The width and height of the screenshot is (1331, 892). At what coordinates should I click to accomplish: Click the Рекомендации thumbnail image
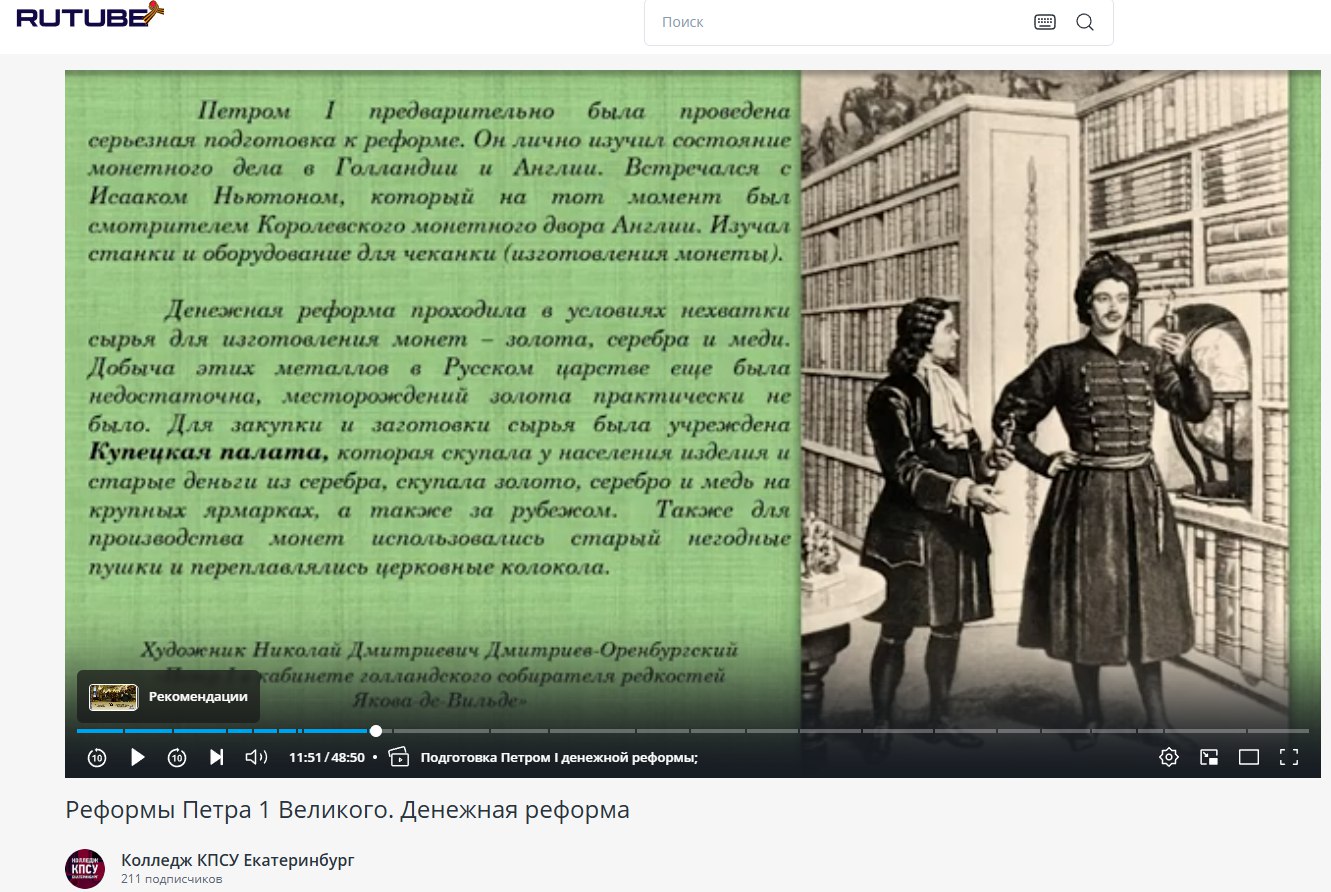113,697
